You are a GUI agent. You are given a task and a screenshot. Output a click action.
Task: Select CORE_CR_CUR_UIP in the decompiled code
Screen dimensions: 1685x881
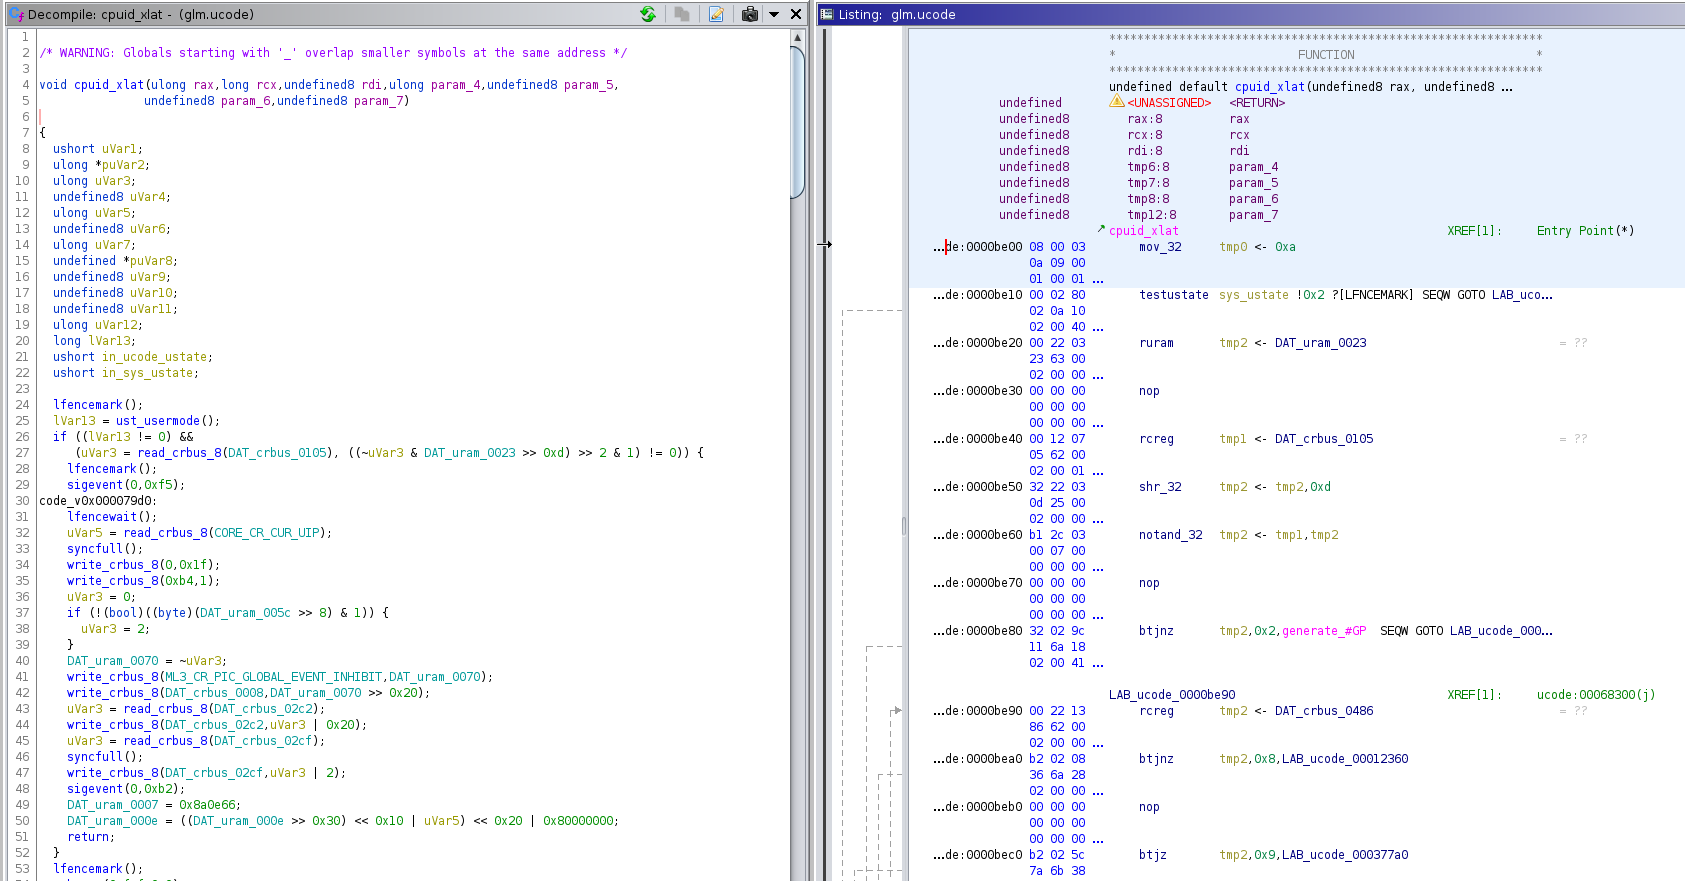[x=266, y=533]
